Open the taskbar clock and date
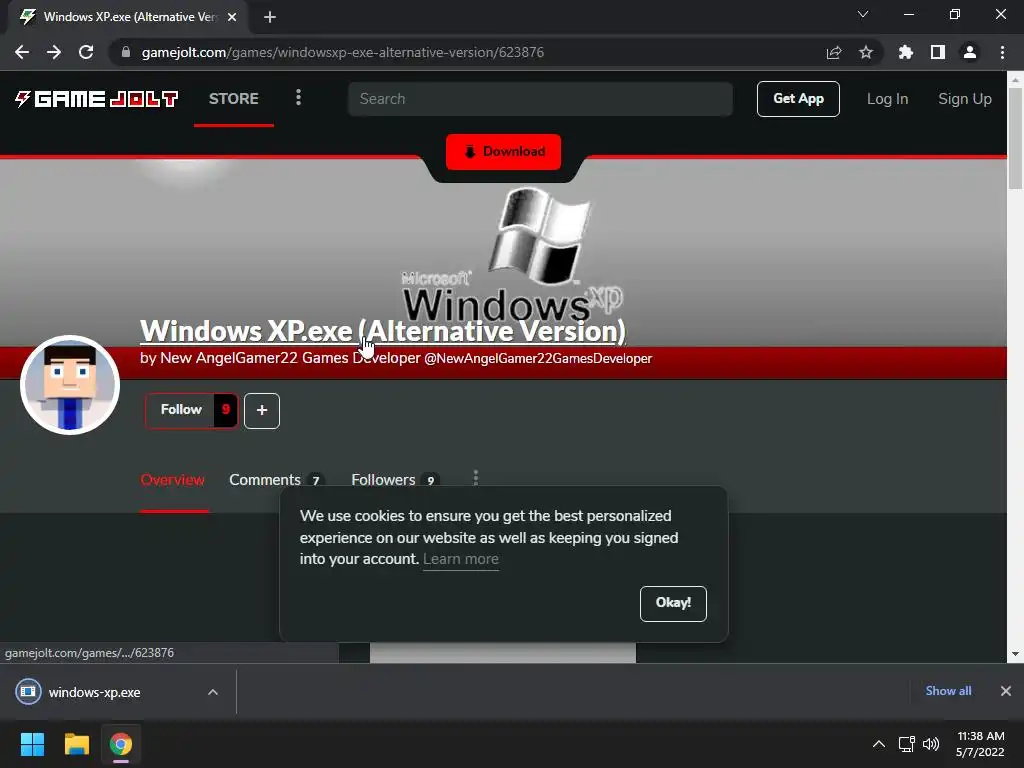Screen dimensions: 1024x768 click(980, 744)
